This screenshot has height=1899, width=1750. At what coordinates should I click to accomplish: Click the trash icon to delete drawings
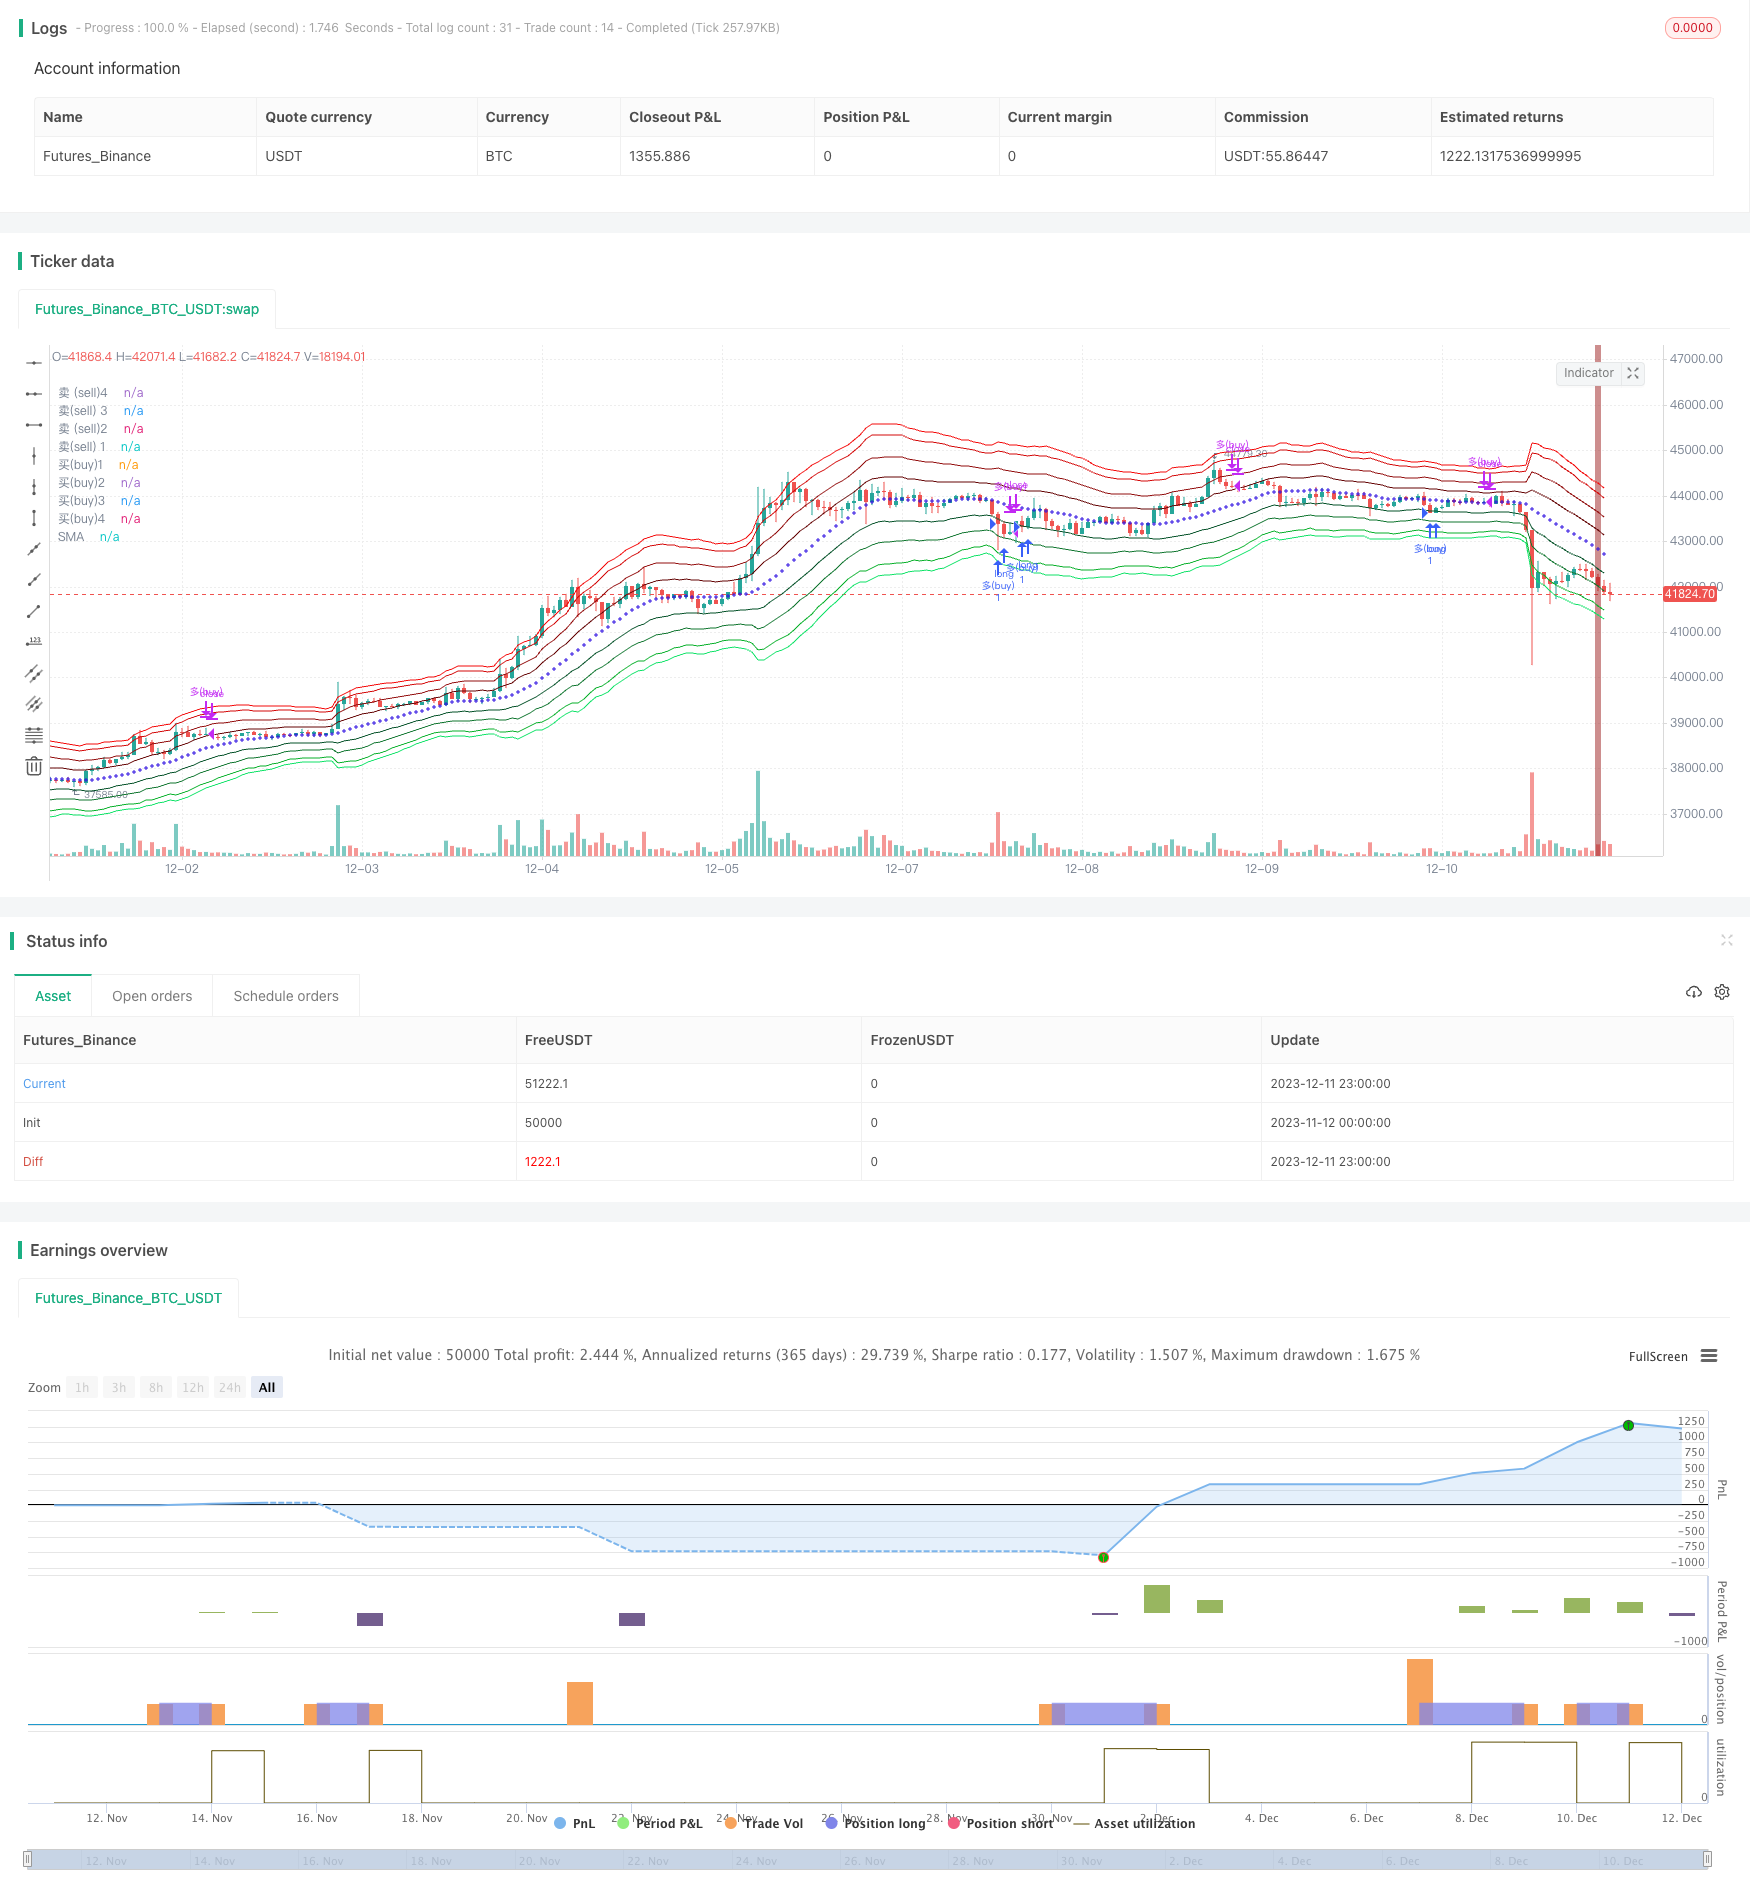(34, 767)
